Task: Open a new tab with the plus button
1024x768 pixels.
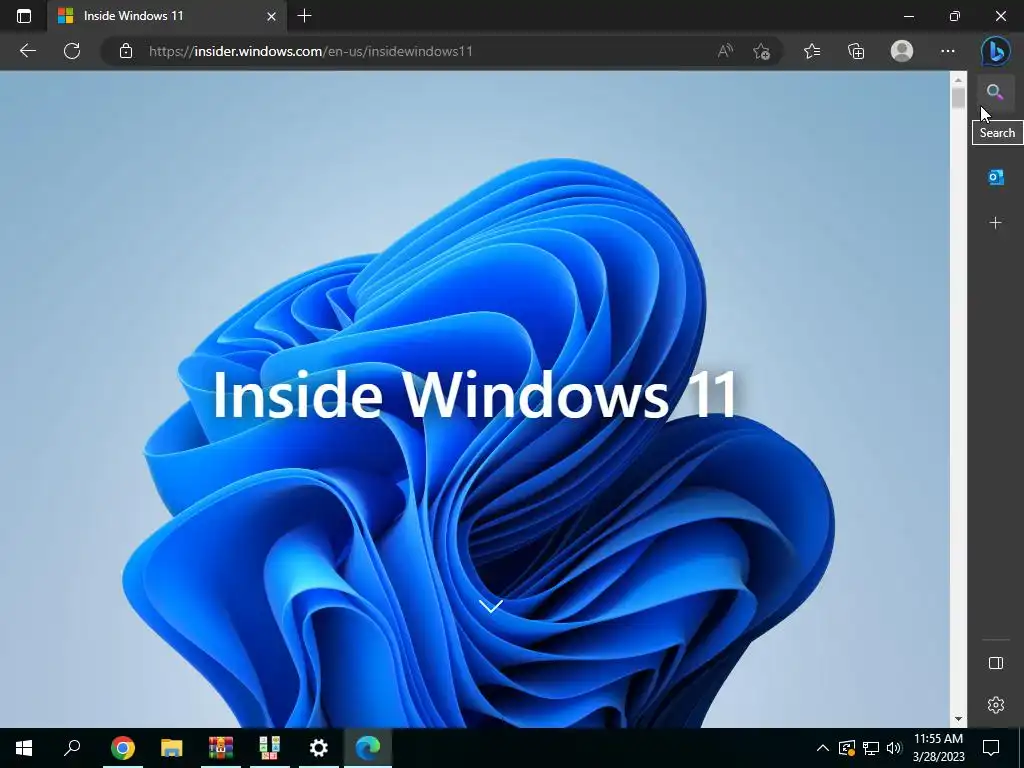Action: 304,16
